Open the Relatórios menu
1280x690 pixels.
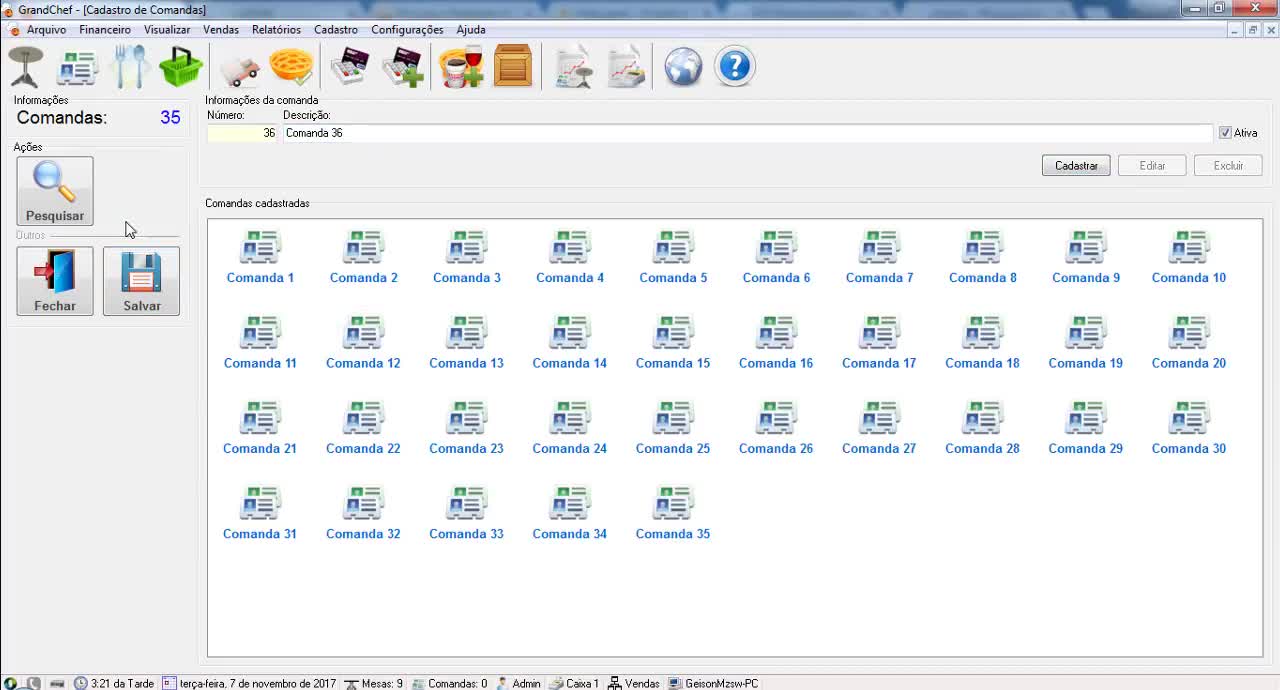pyautogui.click(x=276, y=30)
